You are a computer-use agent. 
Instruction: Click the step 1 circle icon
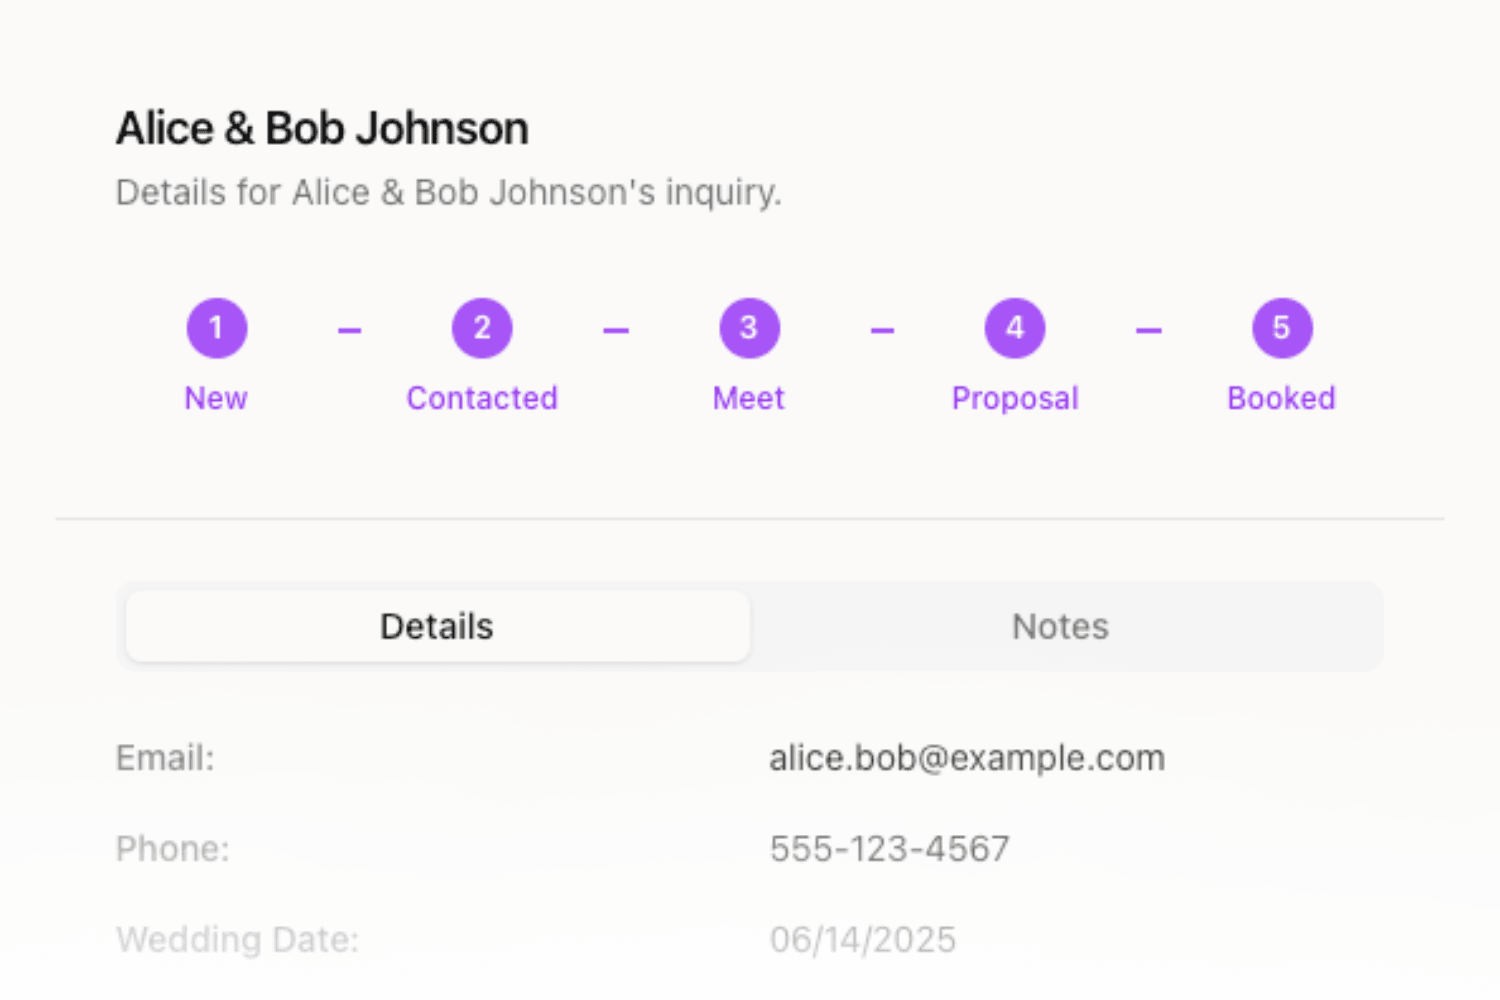click(216, 328)
